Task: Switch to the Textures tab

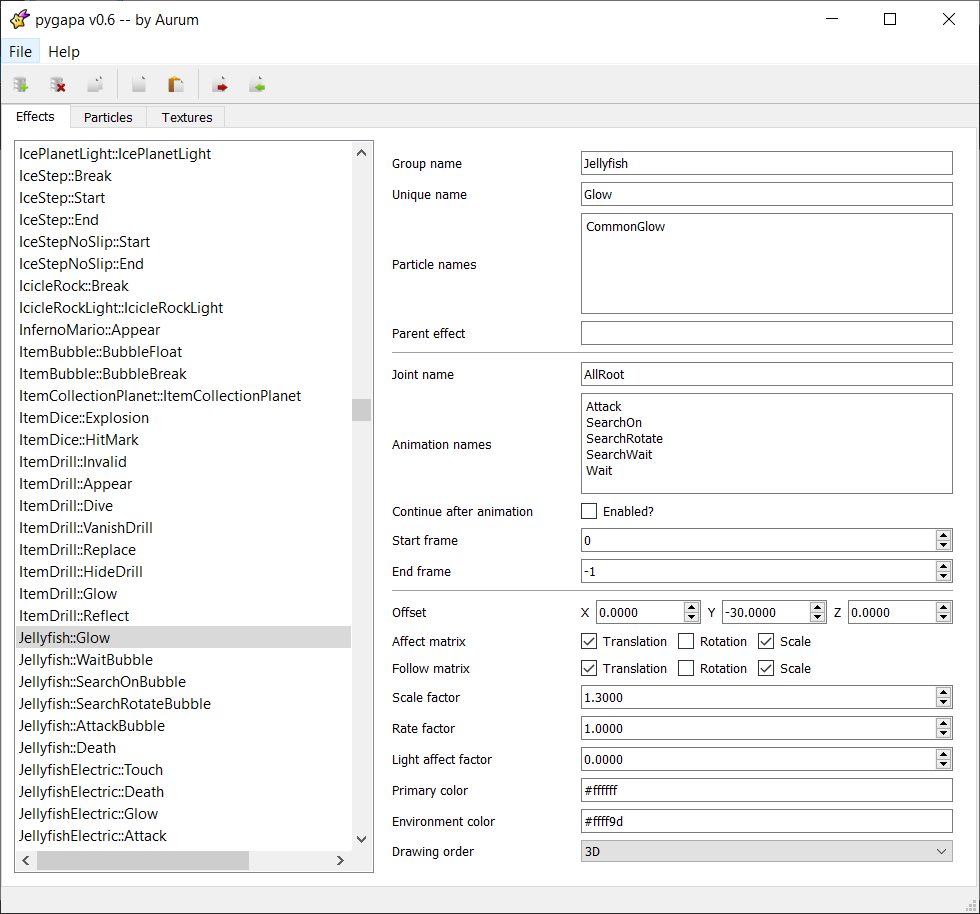Action: (186, 117)
